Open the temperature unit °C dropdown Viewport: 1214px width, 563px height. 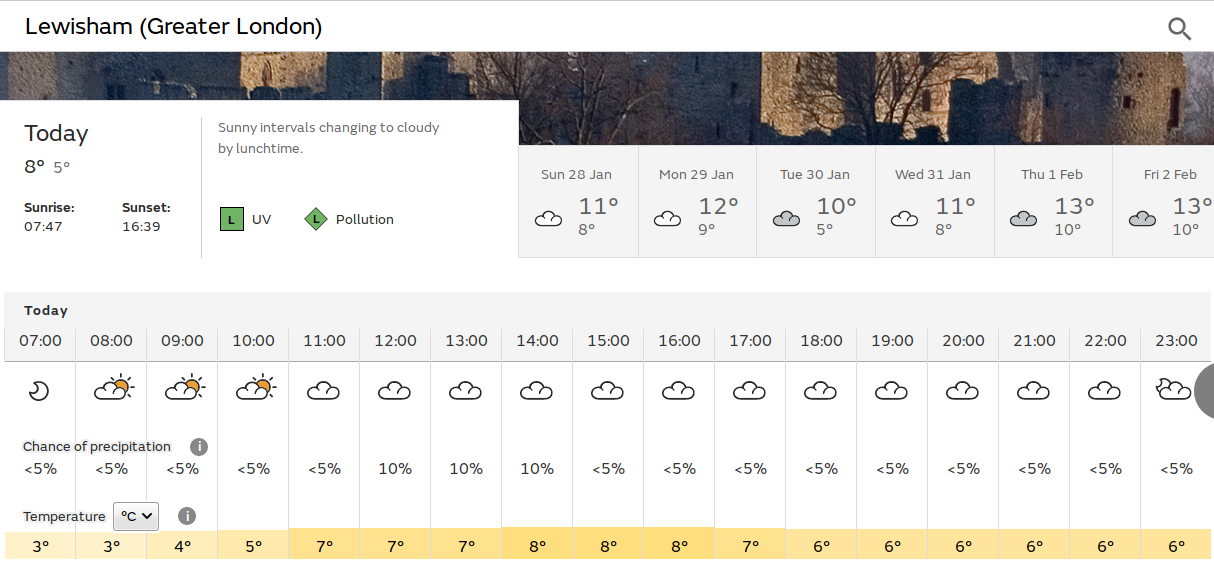[136, 516]
